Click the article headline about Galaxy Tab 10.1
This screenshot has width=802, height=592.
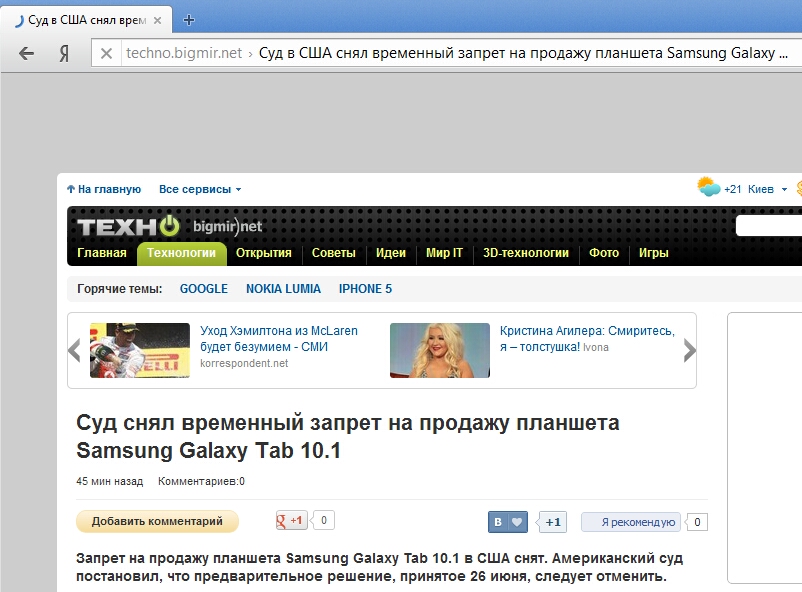pos(348,436)
